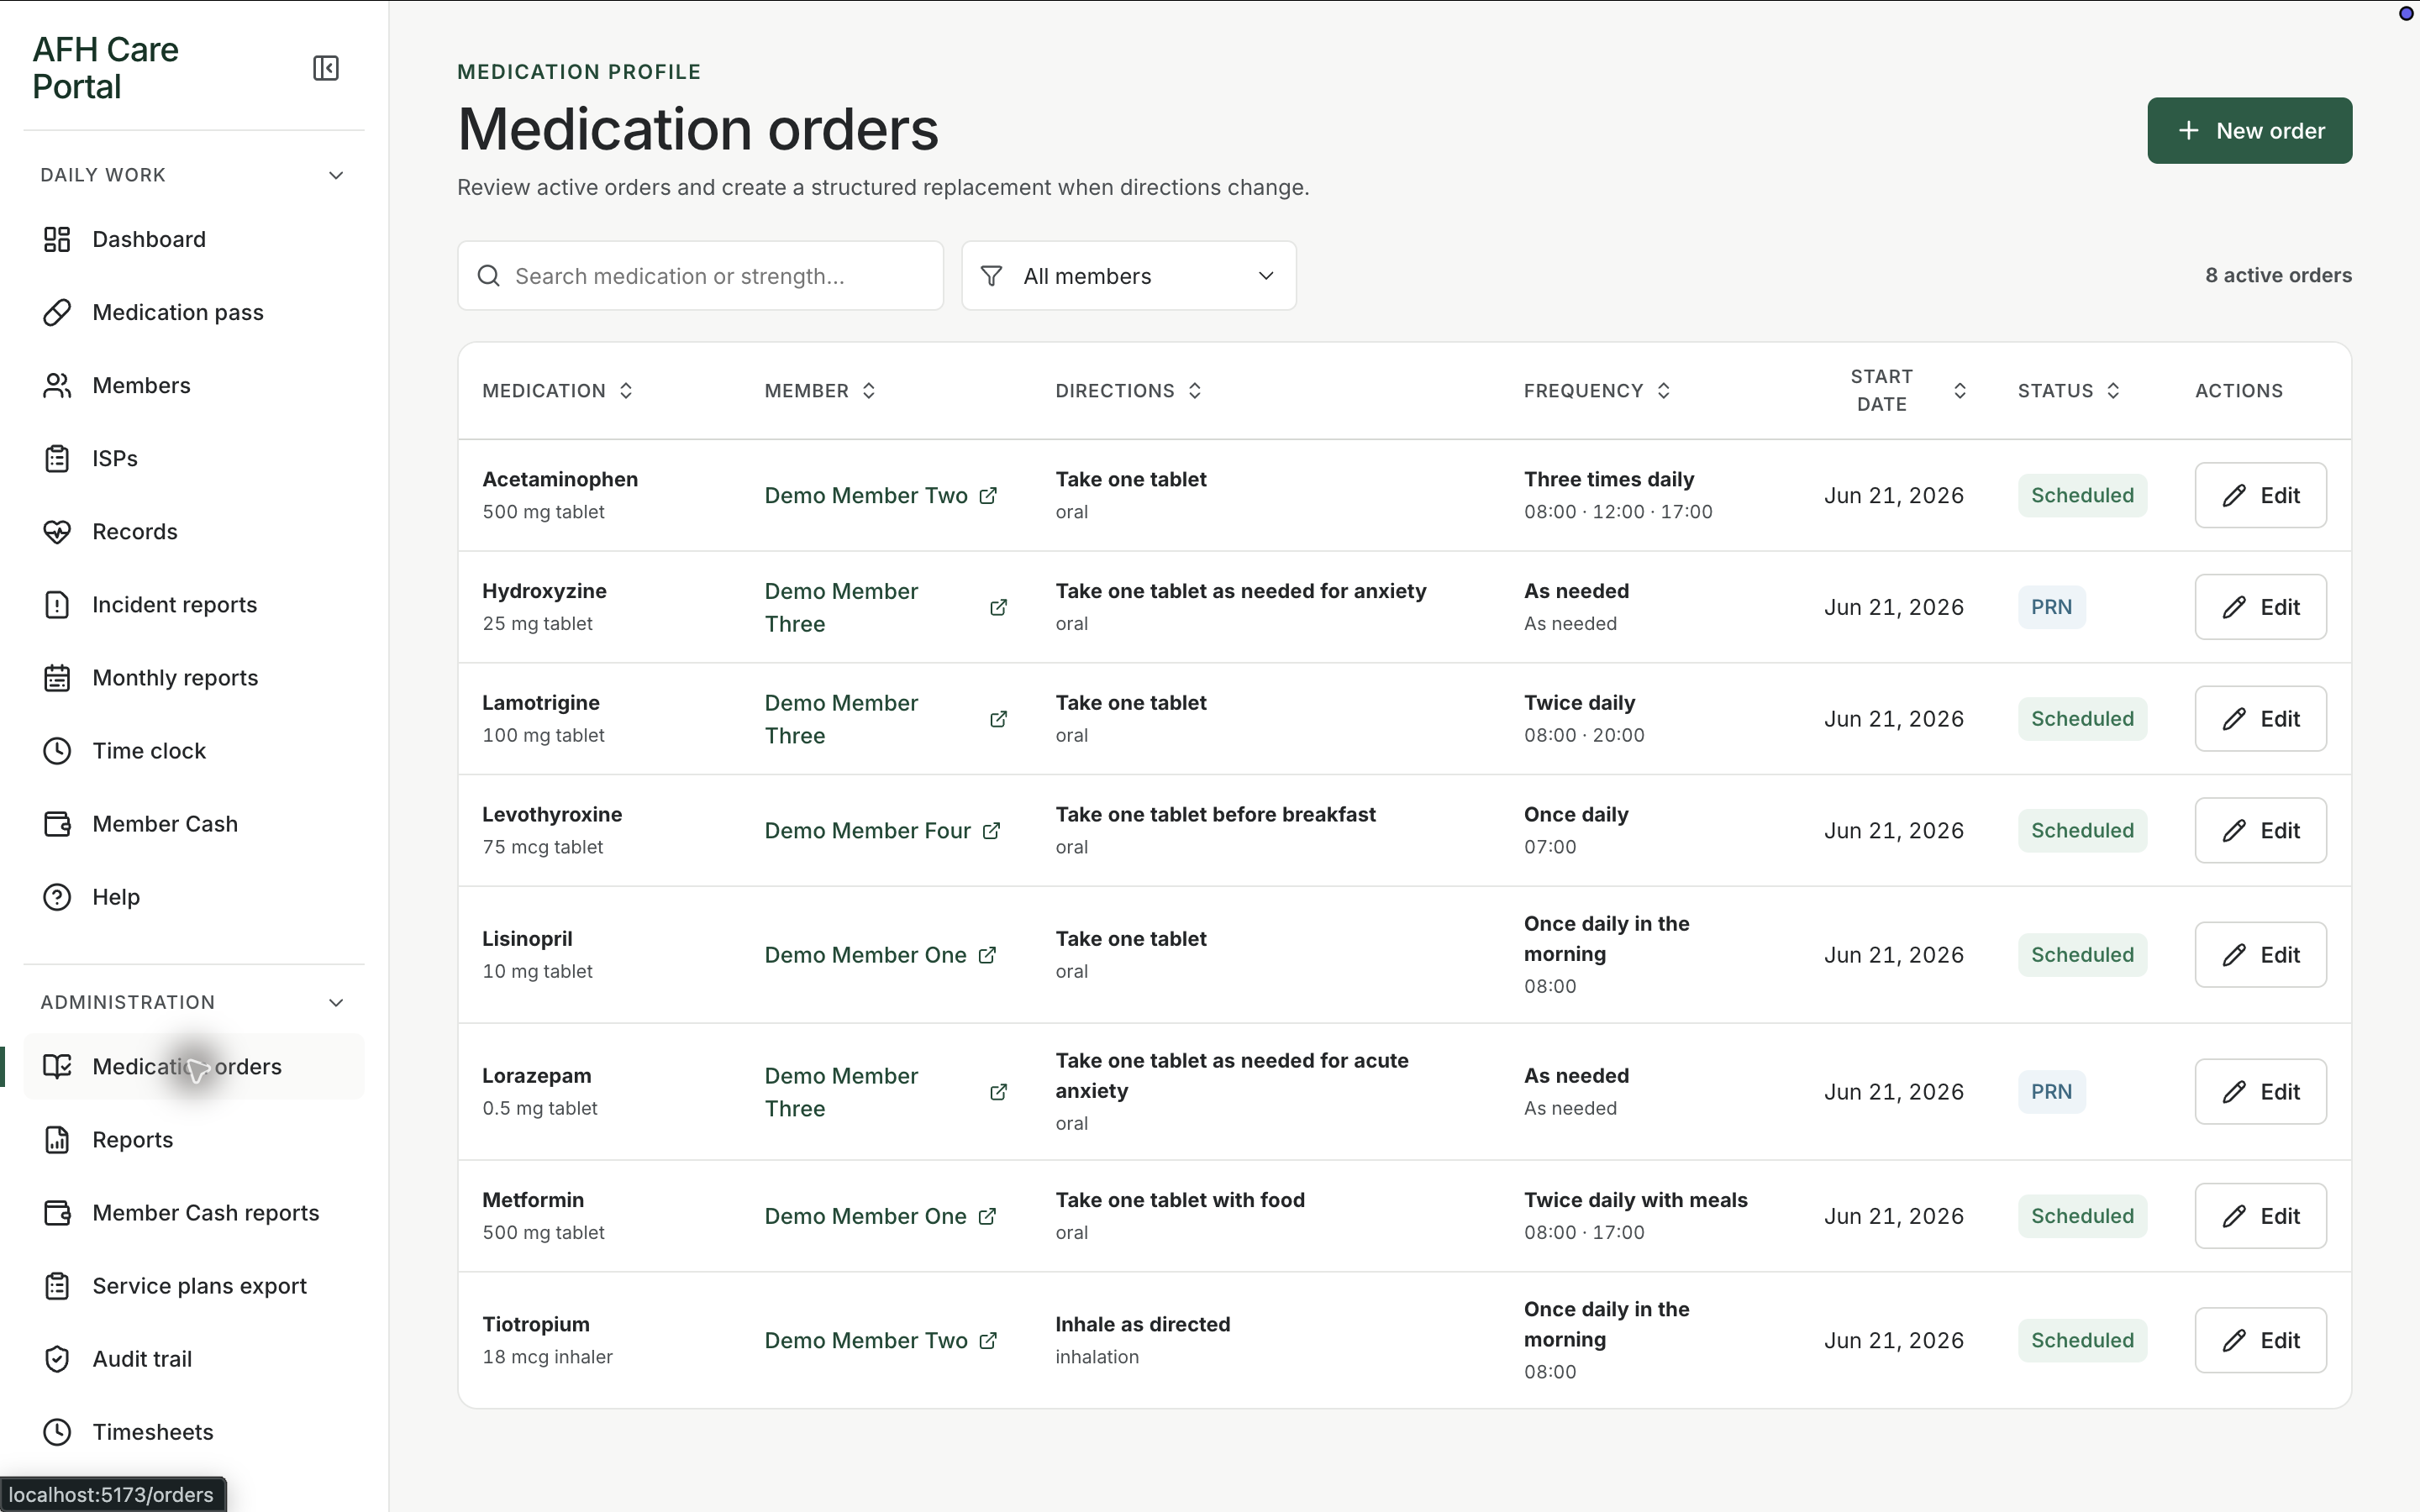Sort by the Status column
Image resolution: width=2420 pixels, height=1512 pixels.
pyautogui.click(x=2068, y=391)
